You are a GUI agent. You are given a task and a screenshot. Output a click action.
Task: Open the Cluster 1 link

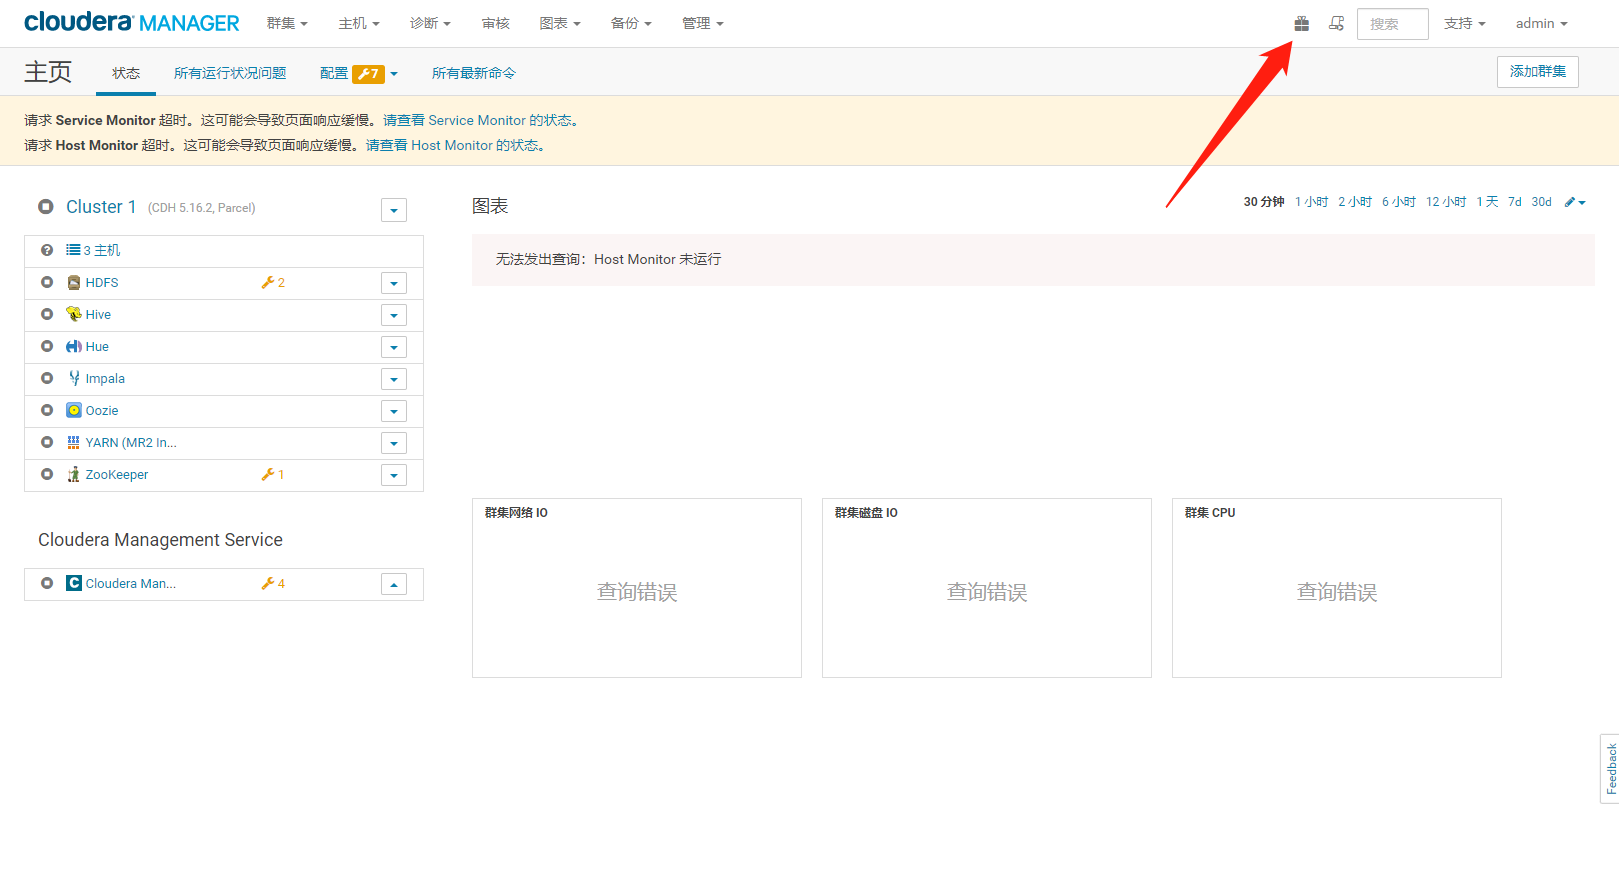[101, 207]
